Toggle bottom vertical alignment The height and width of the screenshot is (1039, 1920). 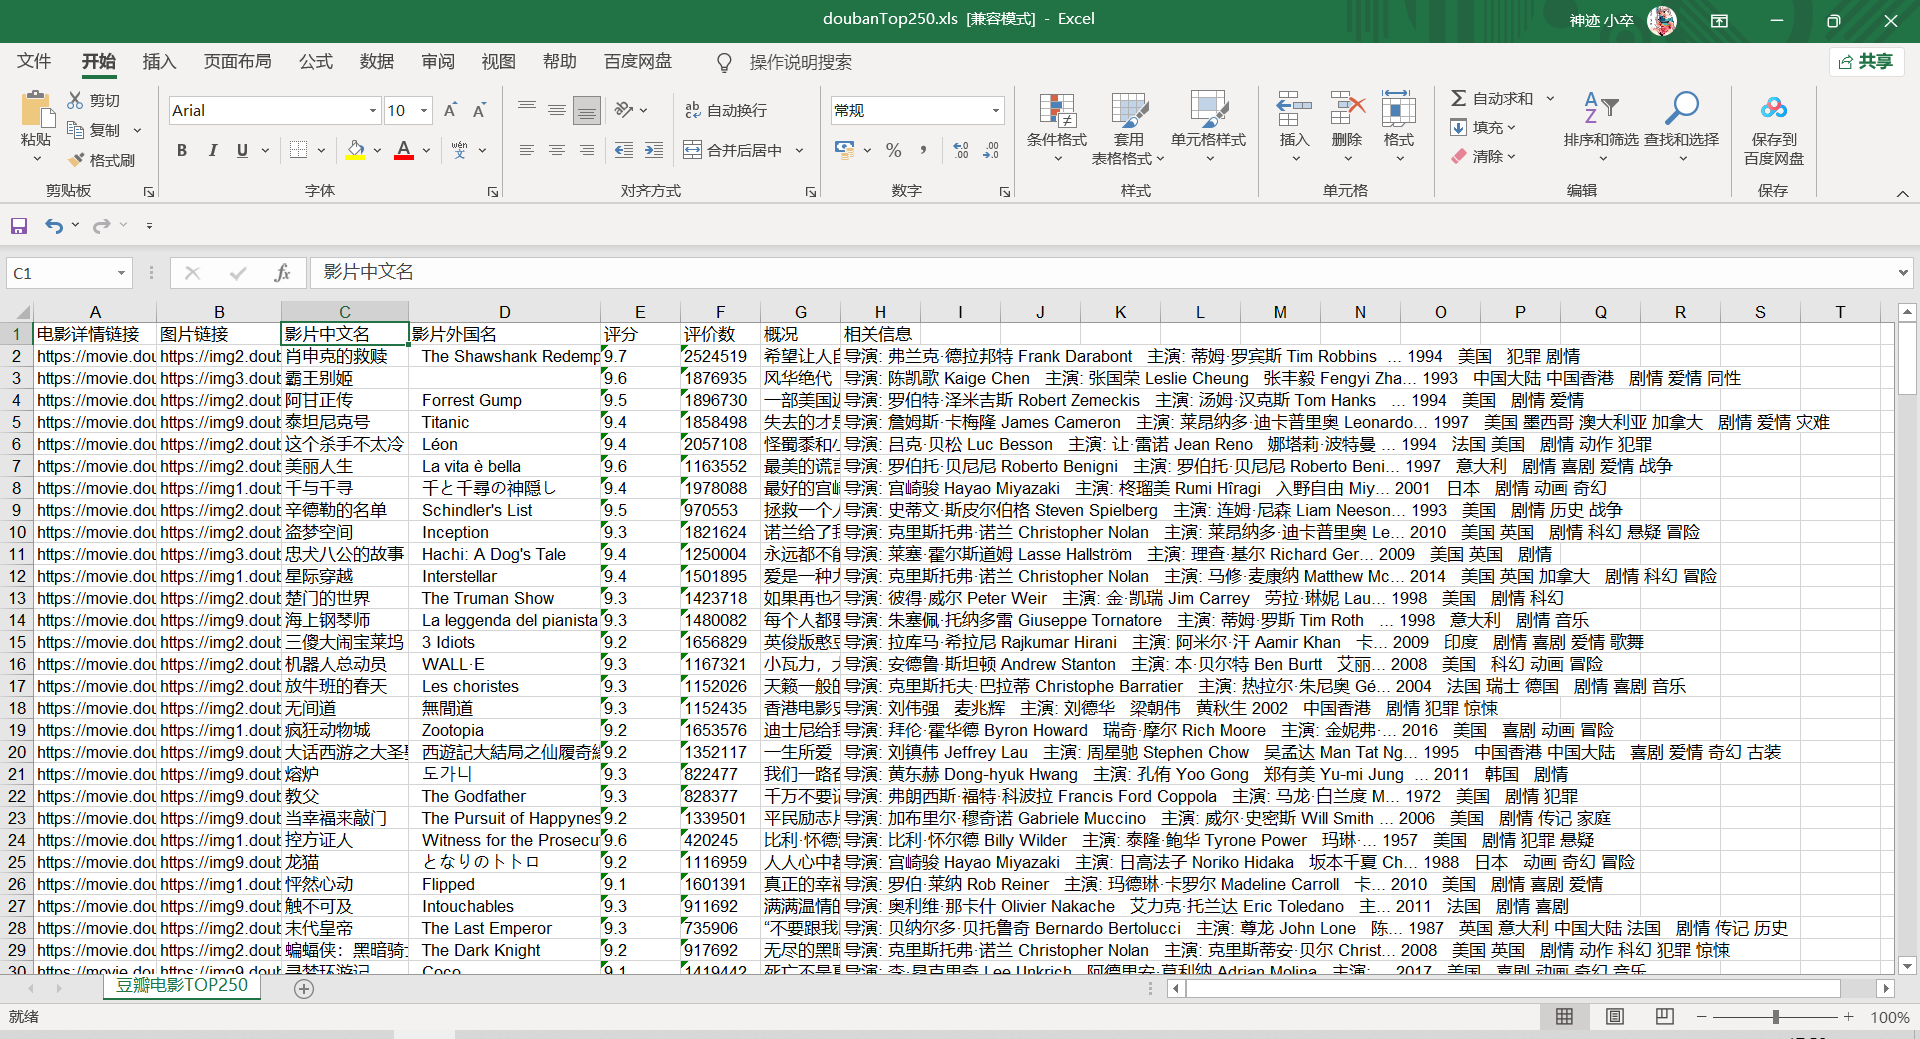point(587,110)
